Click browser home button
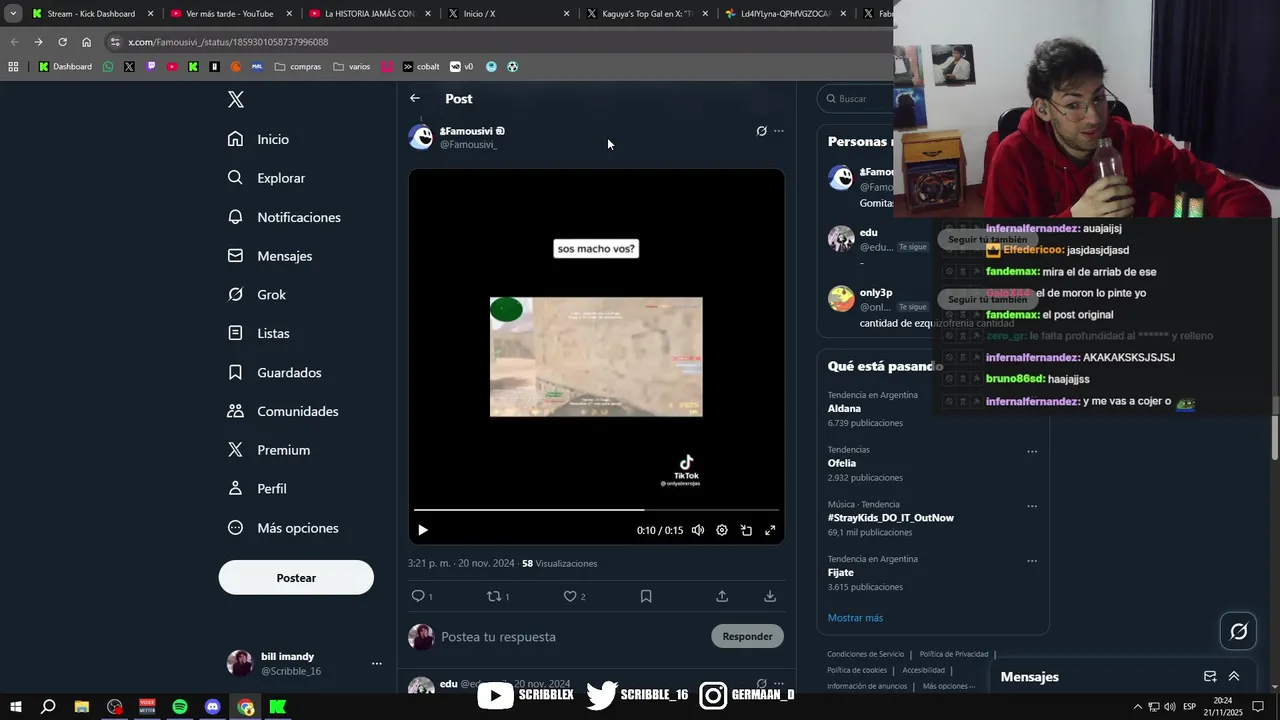This screenshot has height=720, width=1280. (x=86, y=42)
